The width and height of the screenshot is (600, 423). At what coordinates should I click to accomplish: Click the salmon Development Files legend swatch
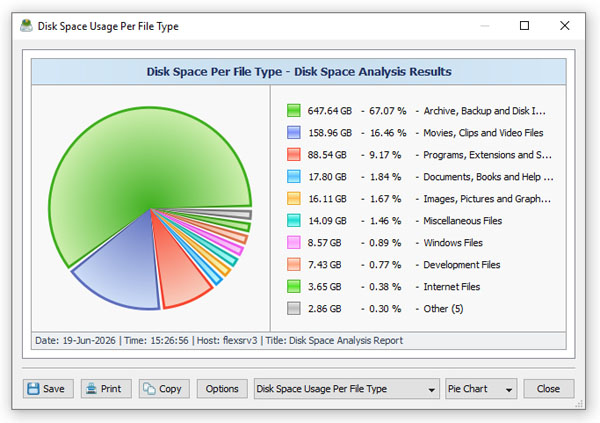pos(293,265)
